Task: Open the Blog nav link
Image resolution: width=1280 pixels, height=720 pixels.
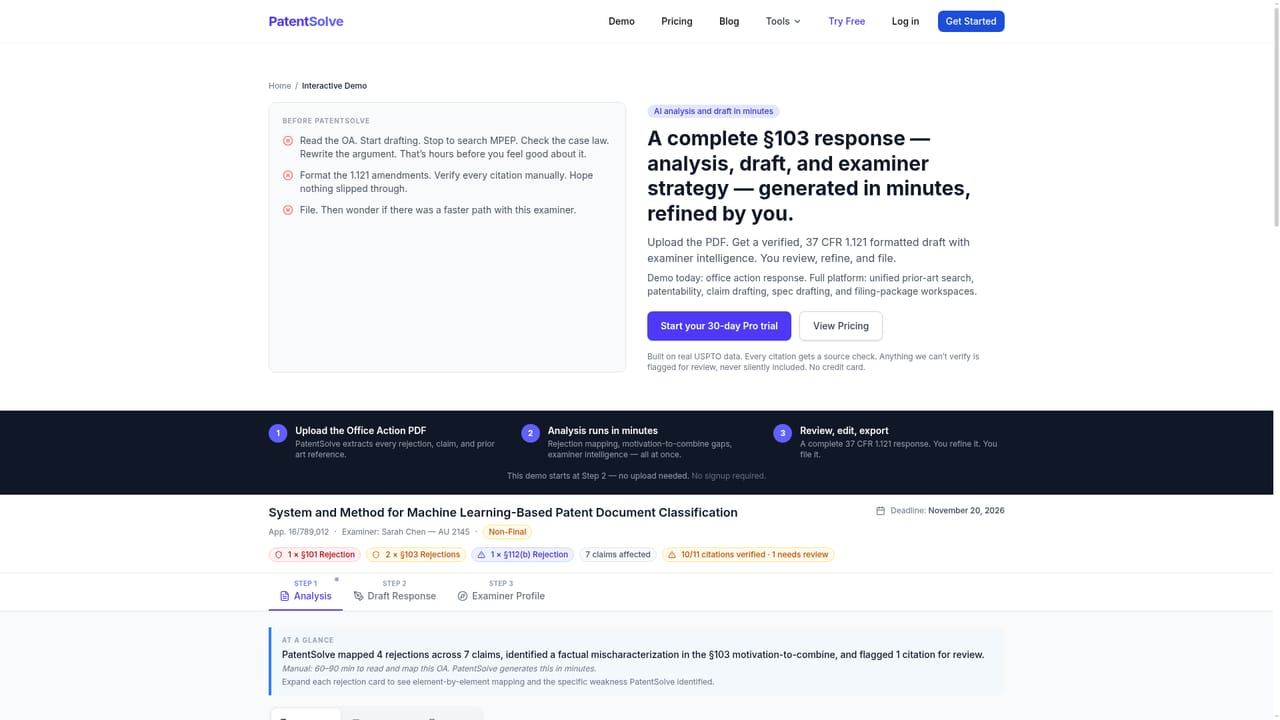Action: [x=729, y=21]
